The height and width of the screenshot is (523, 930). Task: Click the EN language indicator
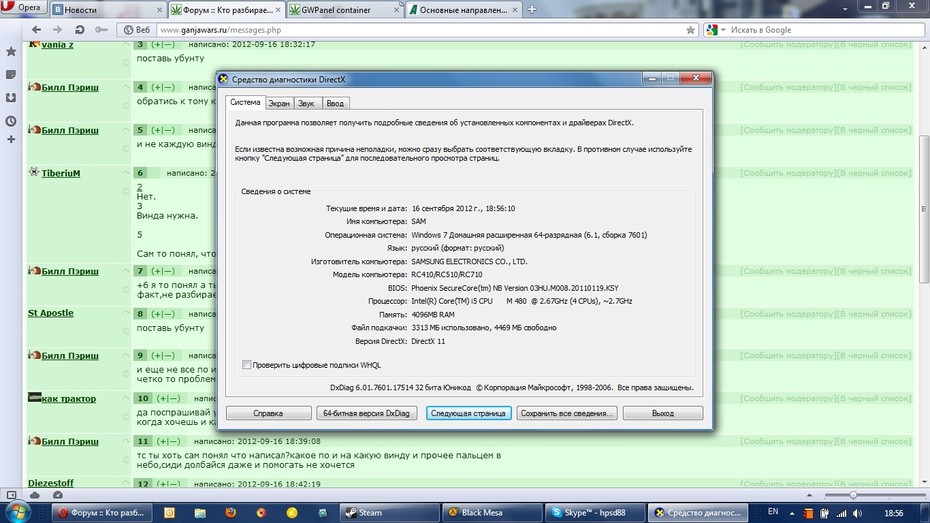(x=773, y=512)
